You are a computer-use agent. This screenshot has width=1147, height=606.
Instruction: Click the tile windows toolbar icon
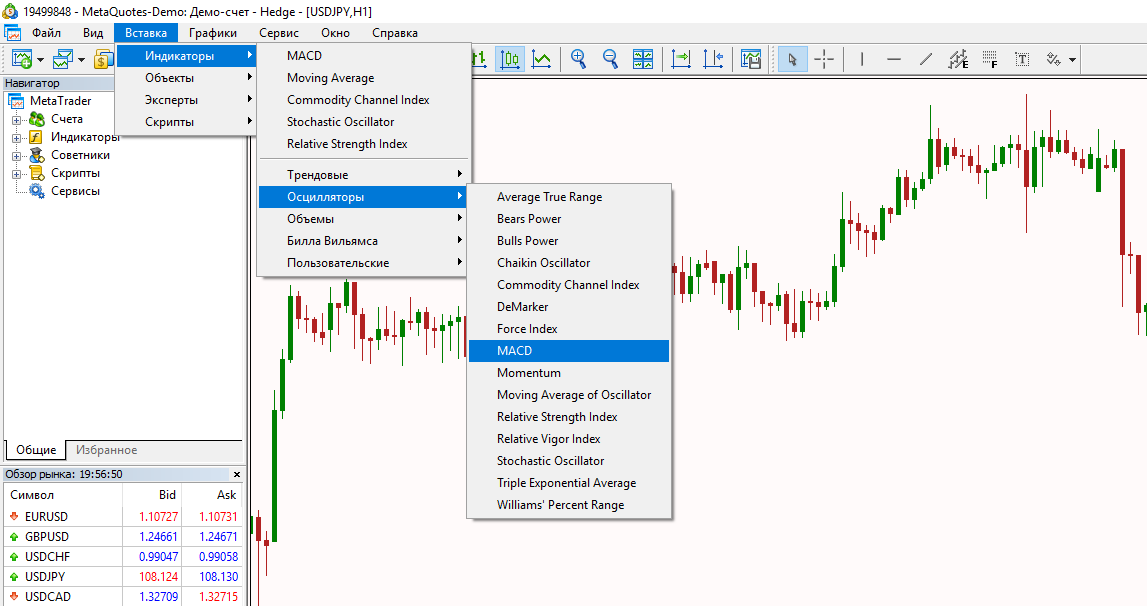[643, 59]
